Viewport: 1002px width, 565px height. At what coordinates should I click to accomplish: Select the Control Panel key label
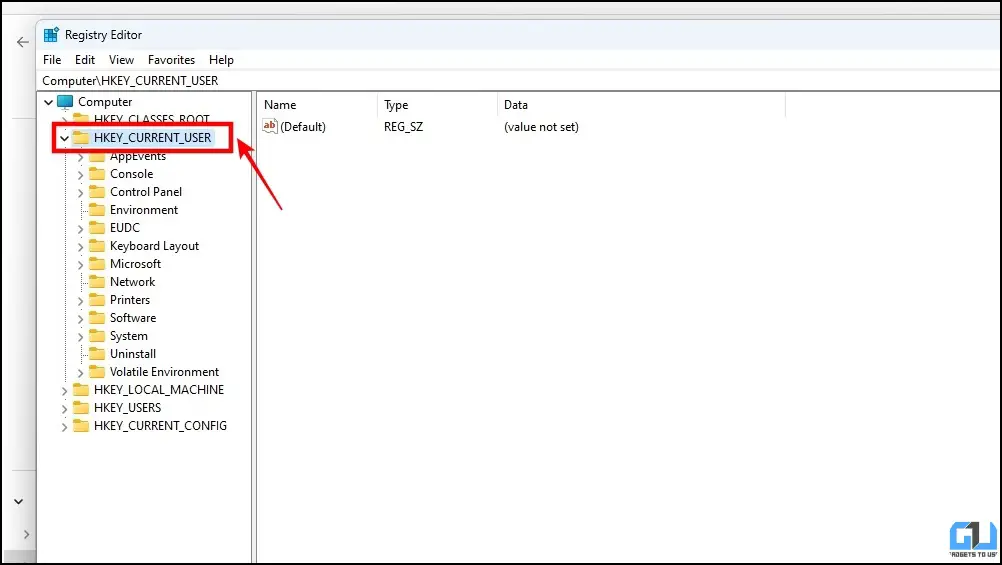pos(146,192)
